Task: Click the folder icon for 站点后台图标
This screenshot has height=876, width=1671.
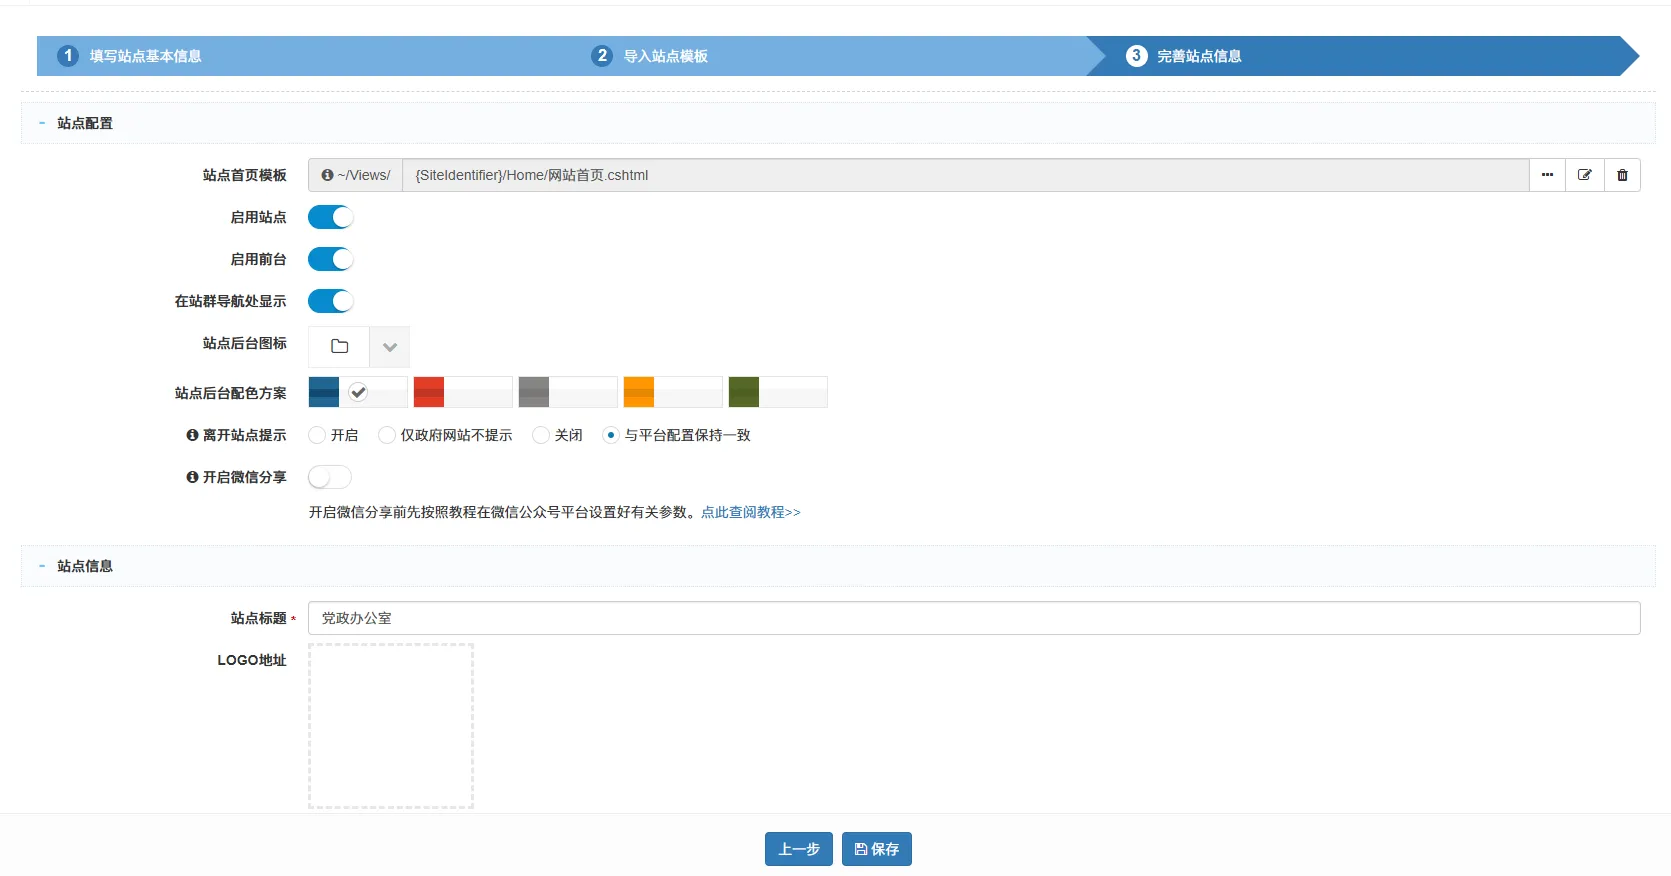Action: (x=339, y=347)
